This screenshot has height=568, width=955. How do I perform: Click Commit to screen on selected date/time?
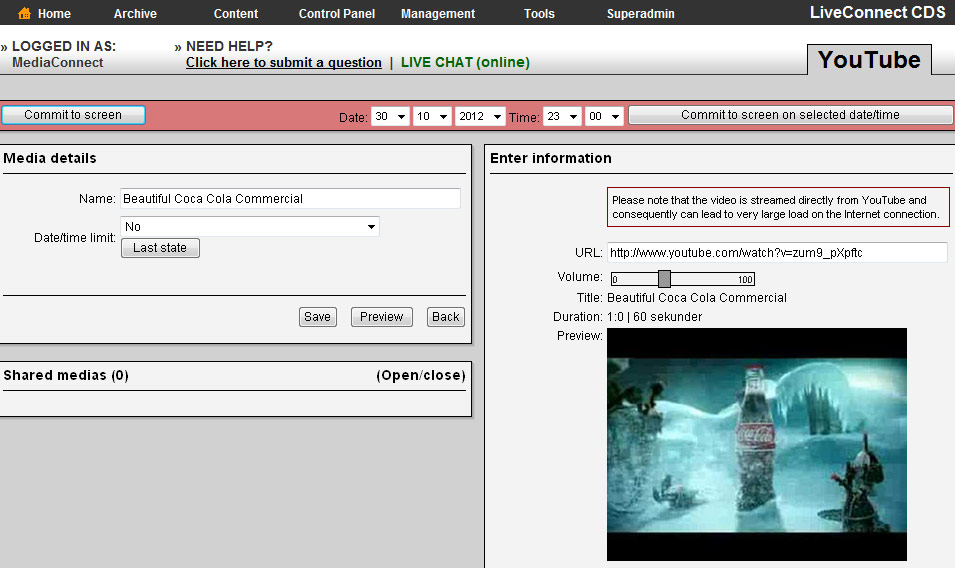click(x=791, y=115)
